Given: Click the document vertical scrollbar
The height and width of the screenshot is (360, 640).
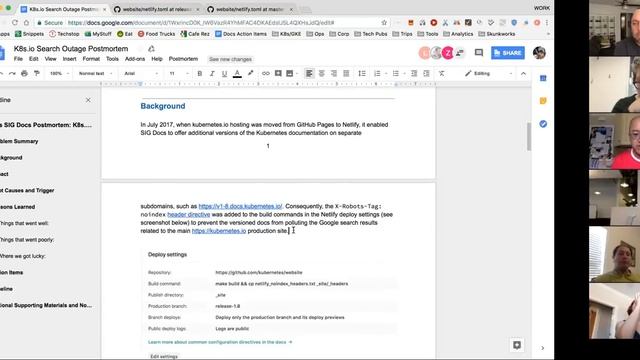Looking at the screenshot, I should click(529, 136).
